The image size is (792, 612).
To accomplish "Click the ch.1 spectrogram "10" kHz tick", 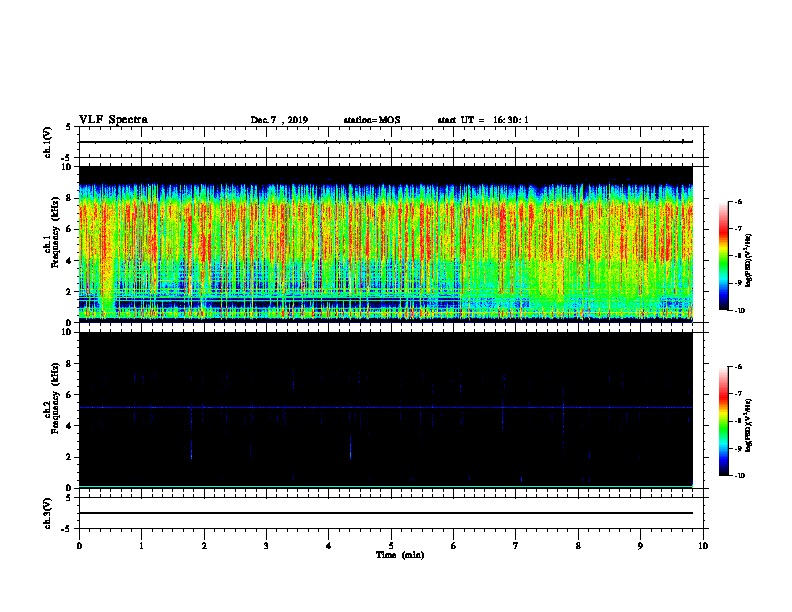I will tap(68, 167).
